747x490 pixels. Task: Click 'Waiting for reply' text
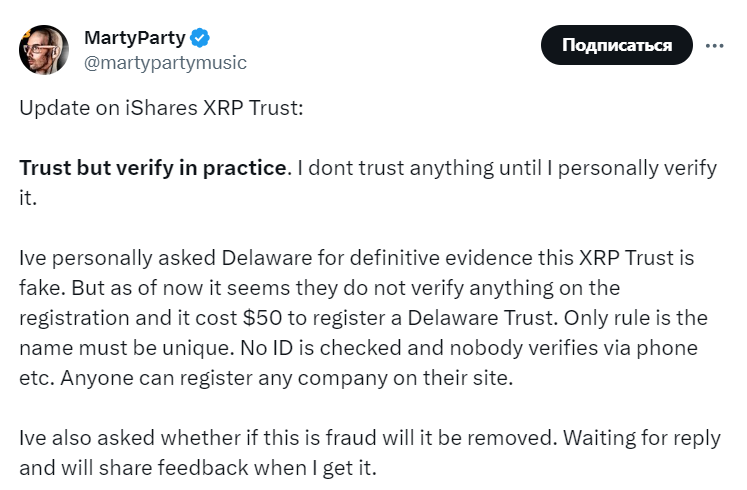642,438
